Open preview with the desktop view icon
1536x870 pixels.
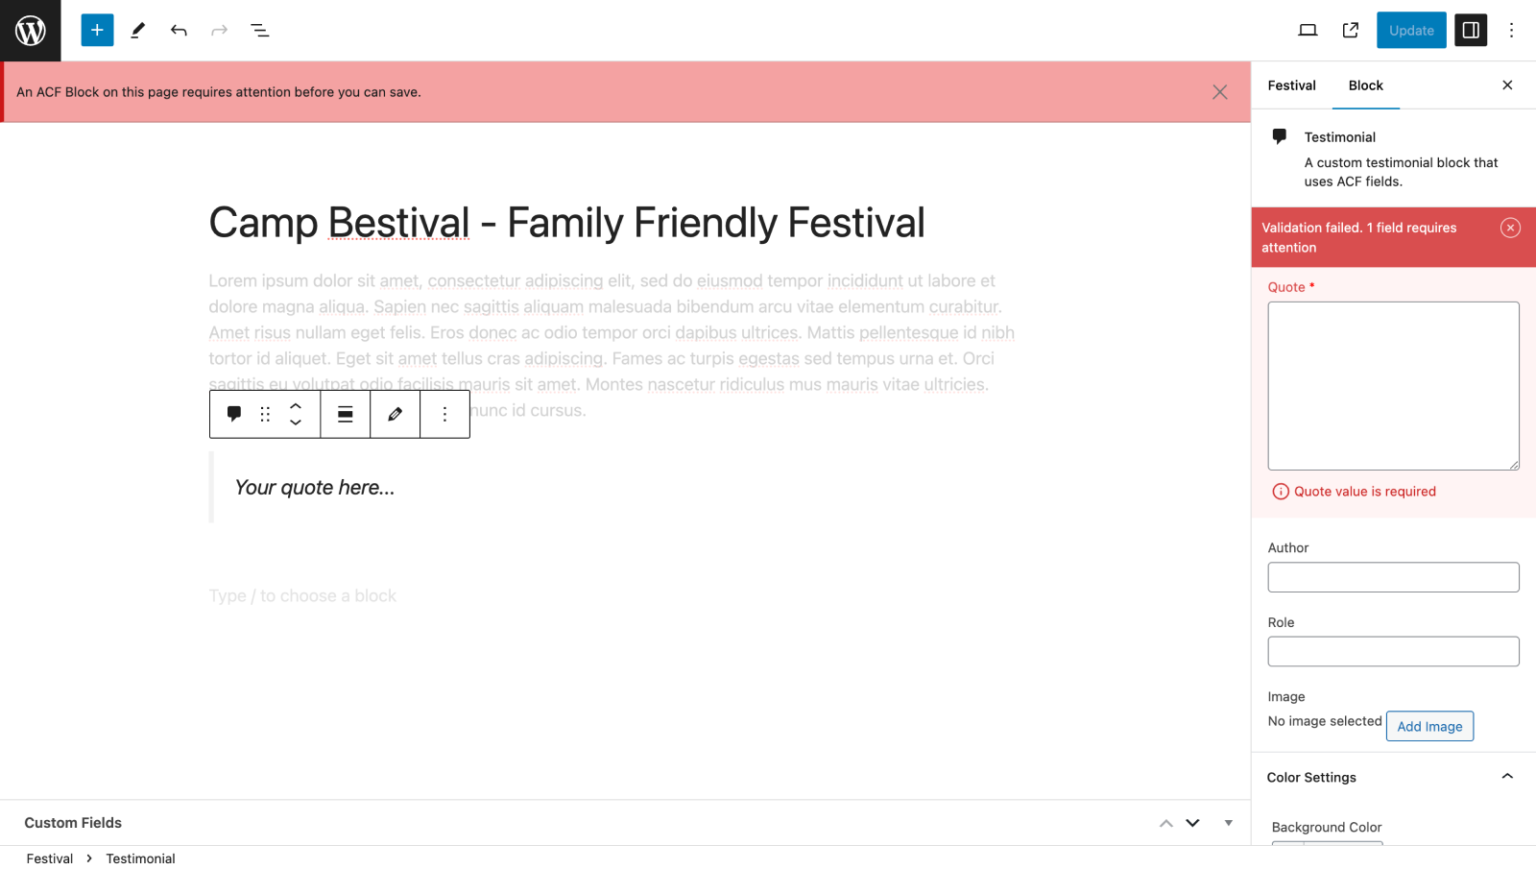pos(1307,30)
